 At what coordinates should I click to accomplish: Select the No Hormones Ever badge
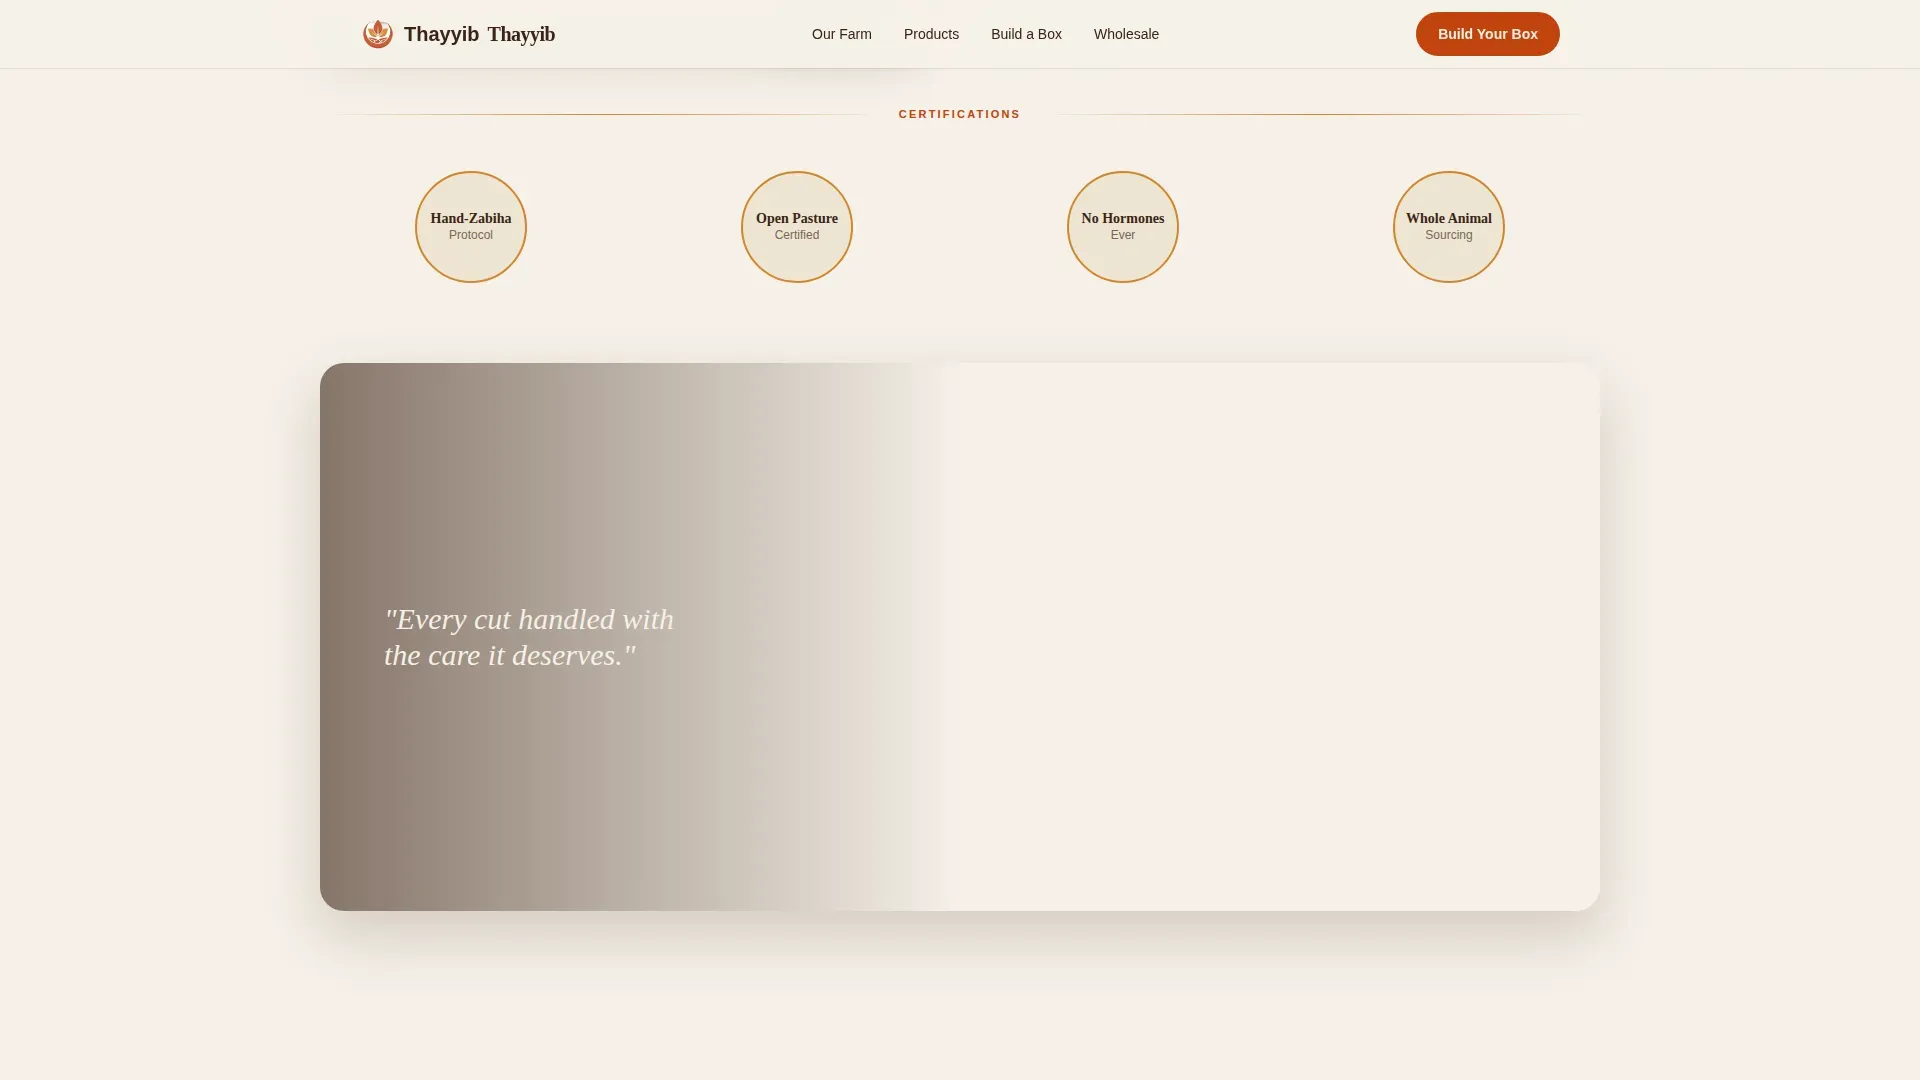point(1123,227)
